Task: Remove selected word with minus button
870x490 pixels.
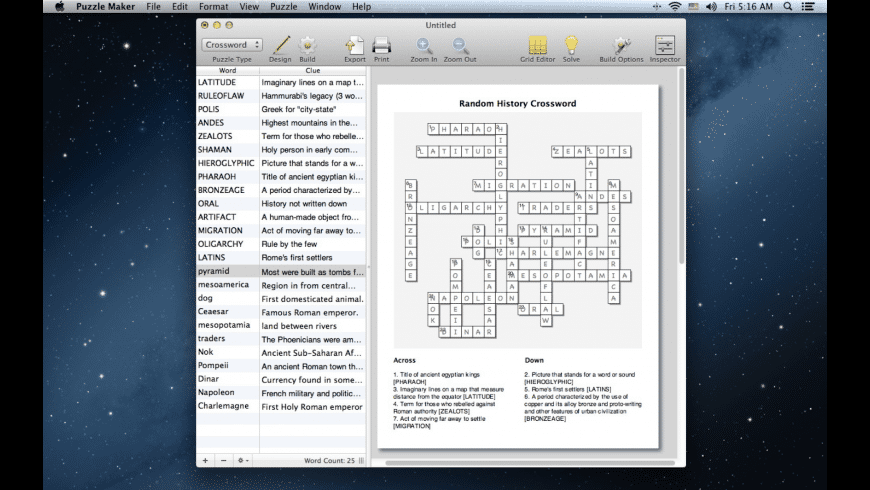Action: click(x=224, y=460)
